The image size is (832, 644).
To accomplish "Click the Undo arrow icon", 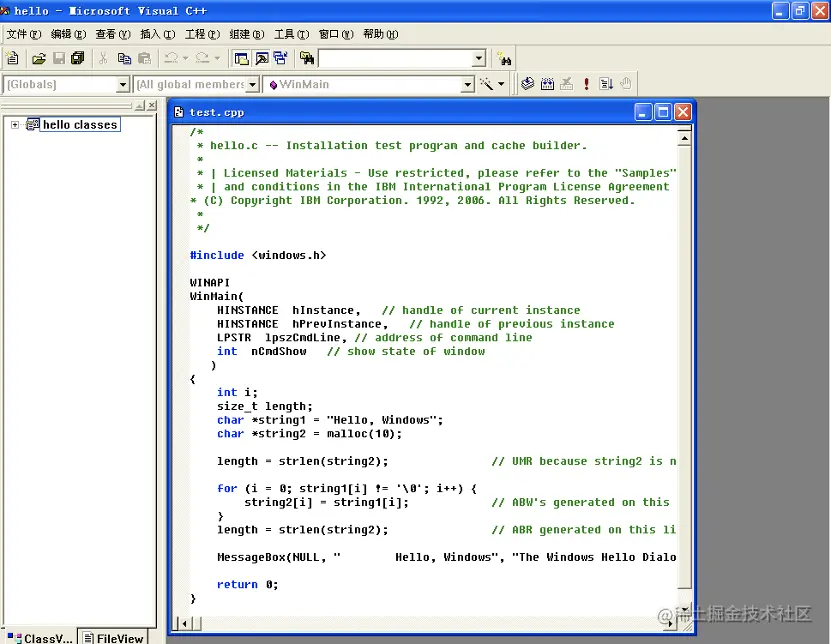I will pos(171,58).
